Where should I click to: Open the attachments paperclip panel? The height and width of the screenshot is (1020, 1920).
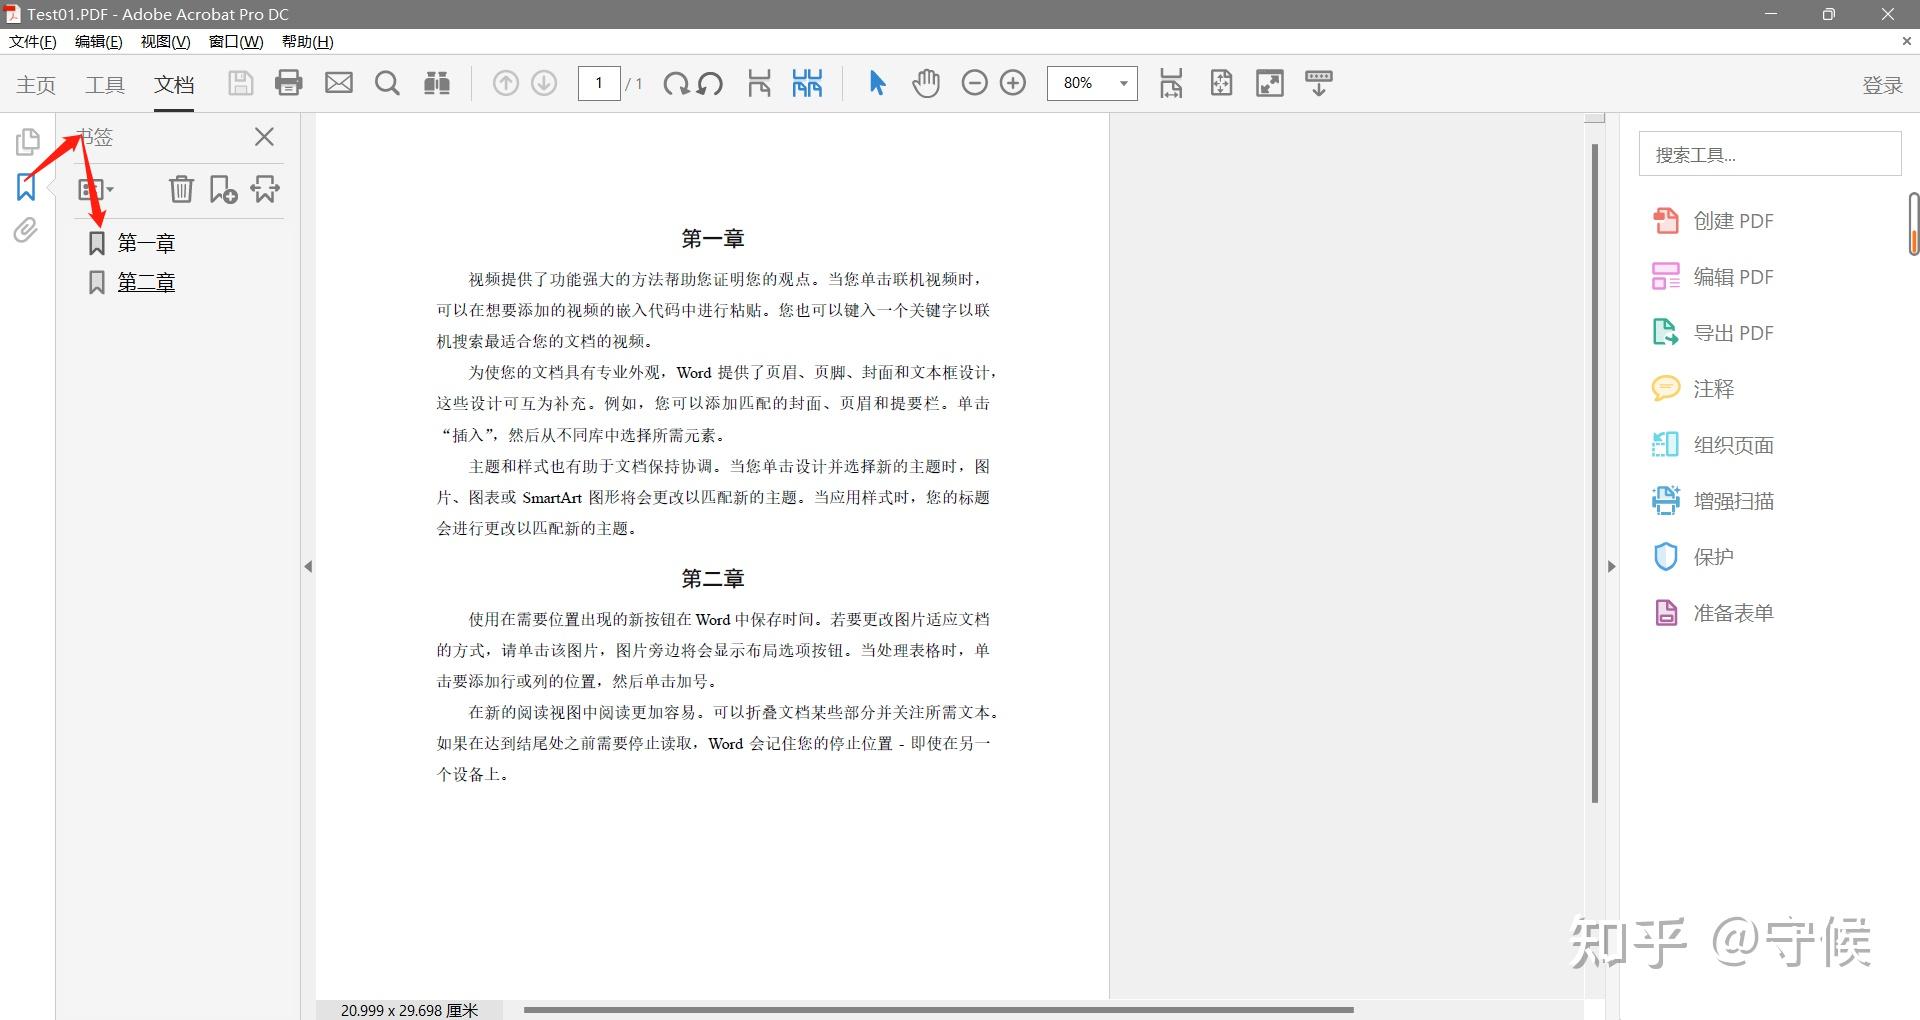pyautogui.click(x=26, y=231)
